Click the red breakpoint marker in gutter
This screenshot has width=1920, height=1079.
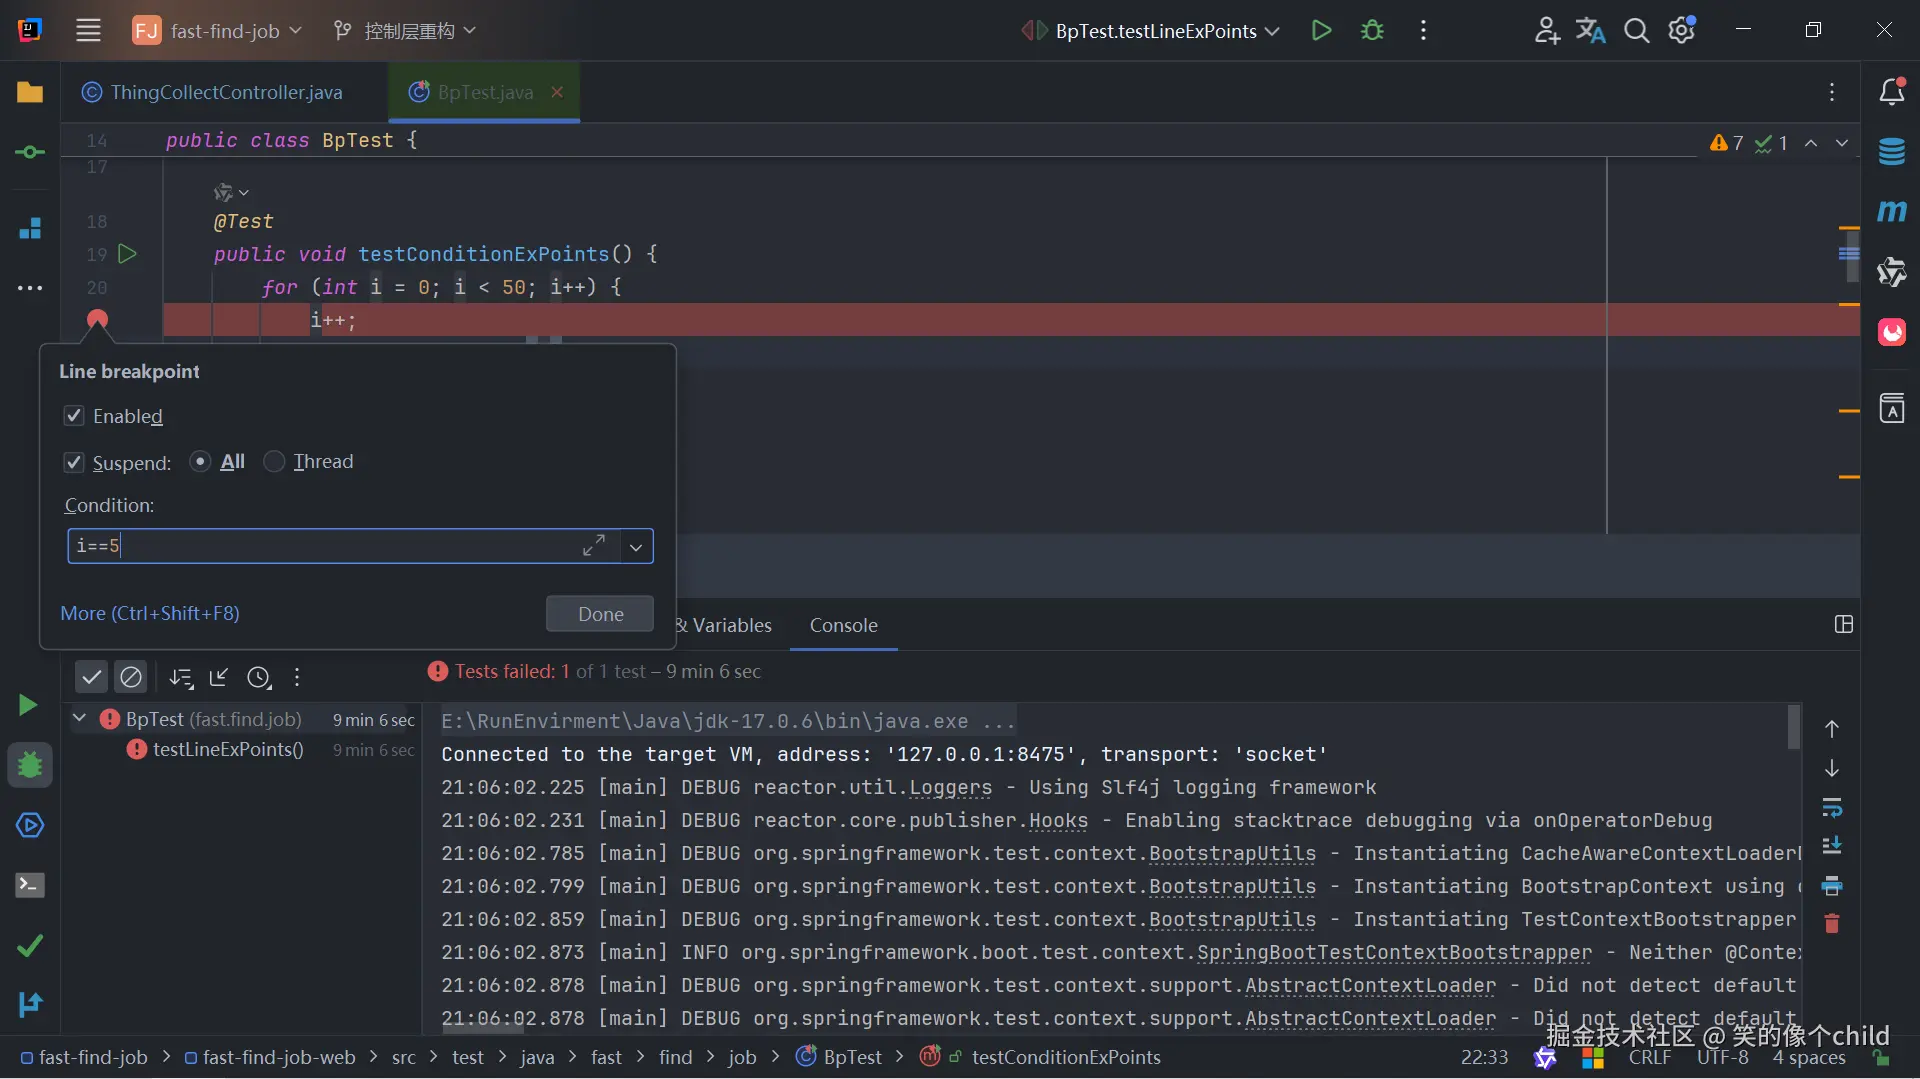[97, 320]
